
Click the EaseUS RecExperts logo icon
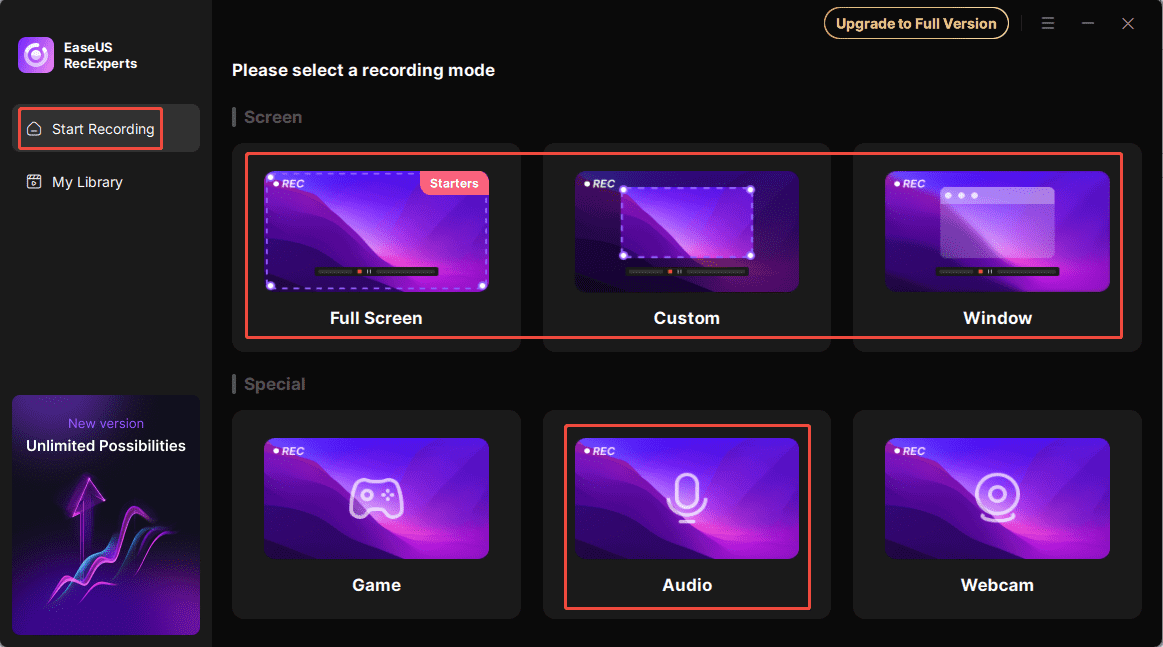tap(35, 54)
